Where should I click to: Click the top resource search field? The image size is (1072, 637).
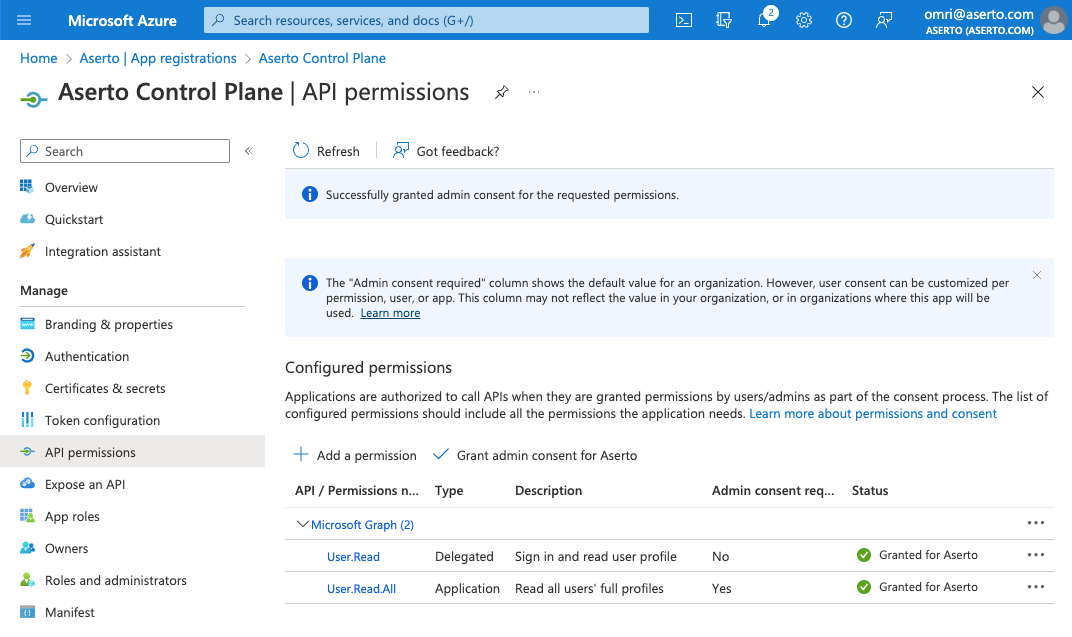[426, 20]
